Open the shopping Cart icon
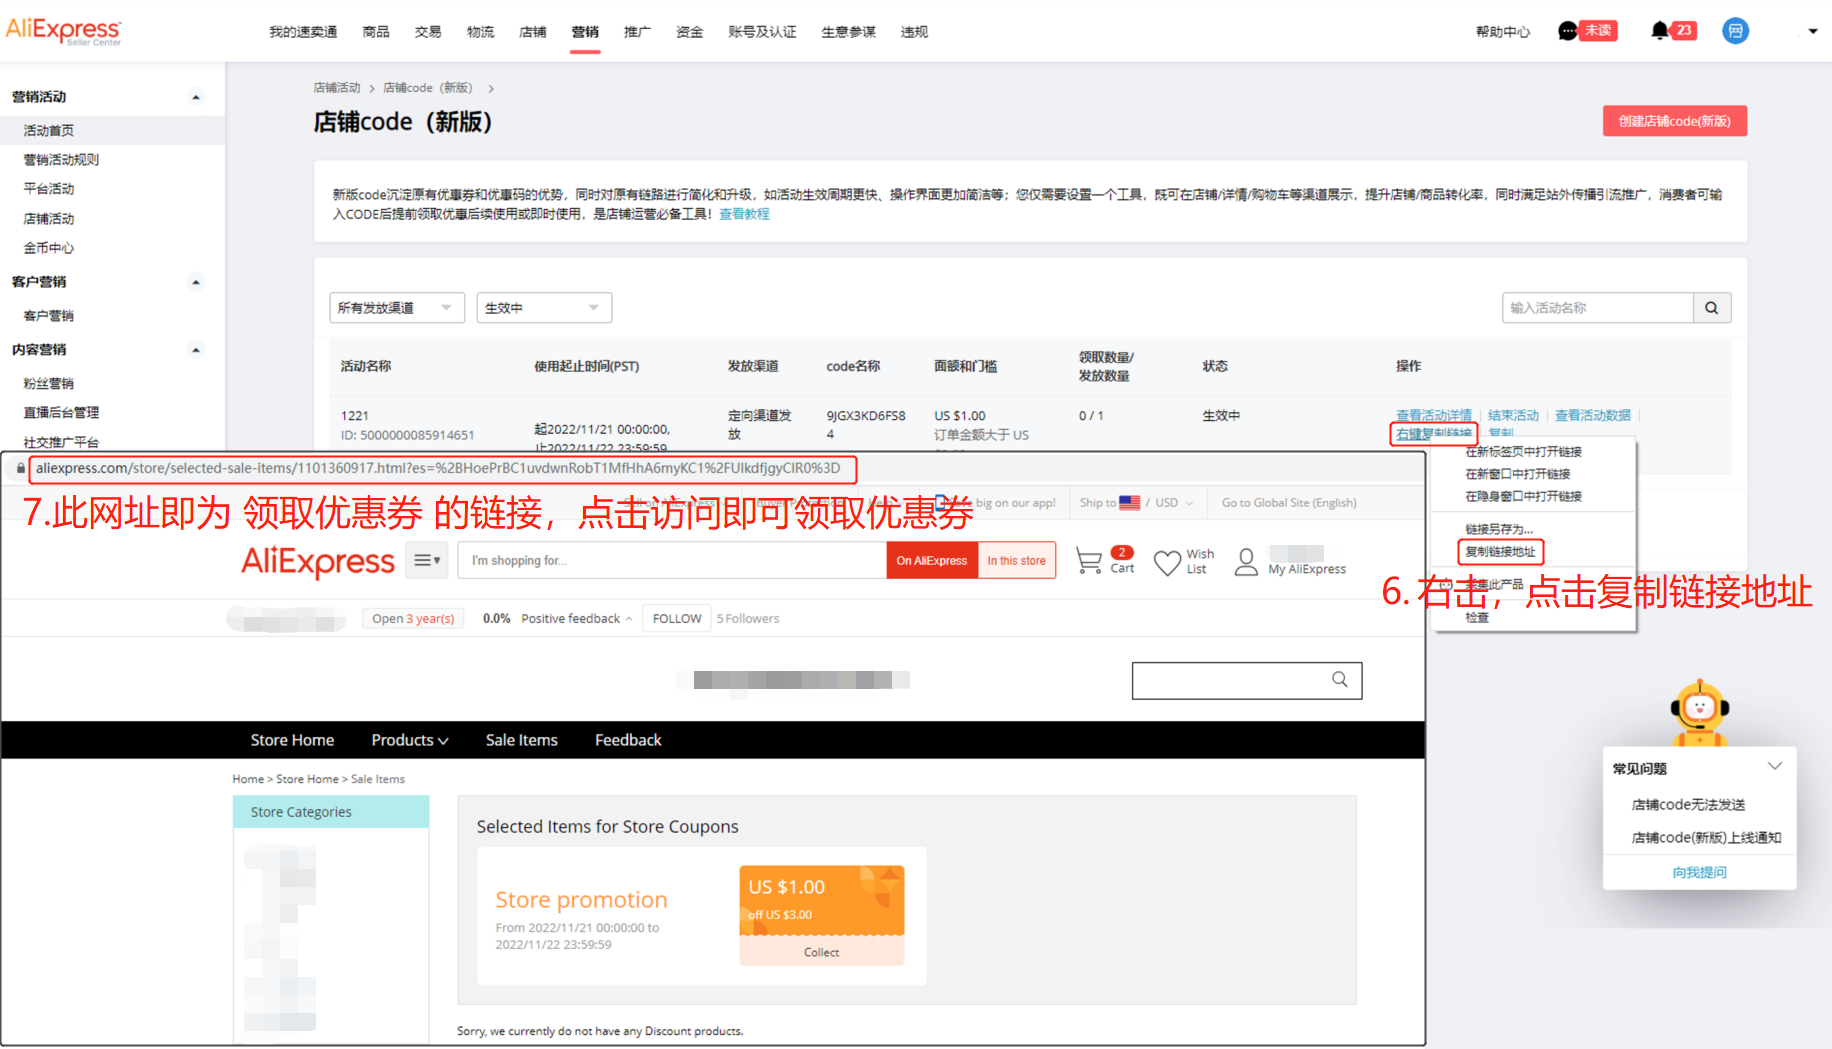The height and width of the screenshot is (1049, 1832). 1088,560
